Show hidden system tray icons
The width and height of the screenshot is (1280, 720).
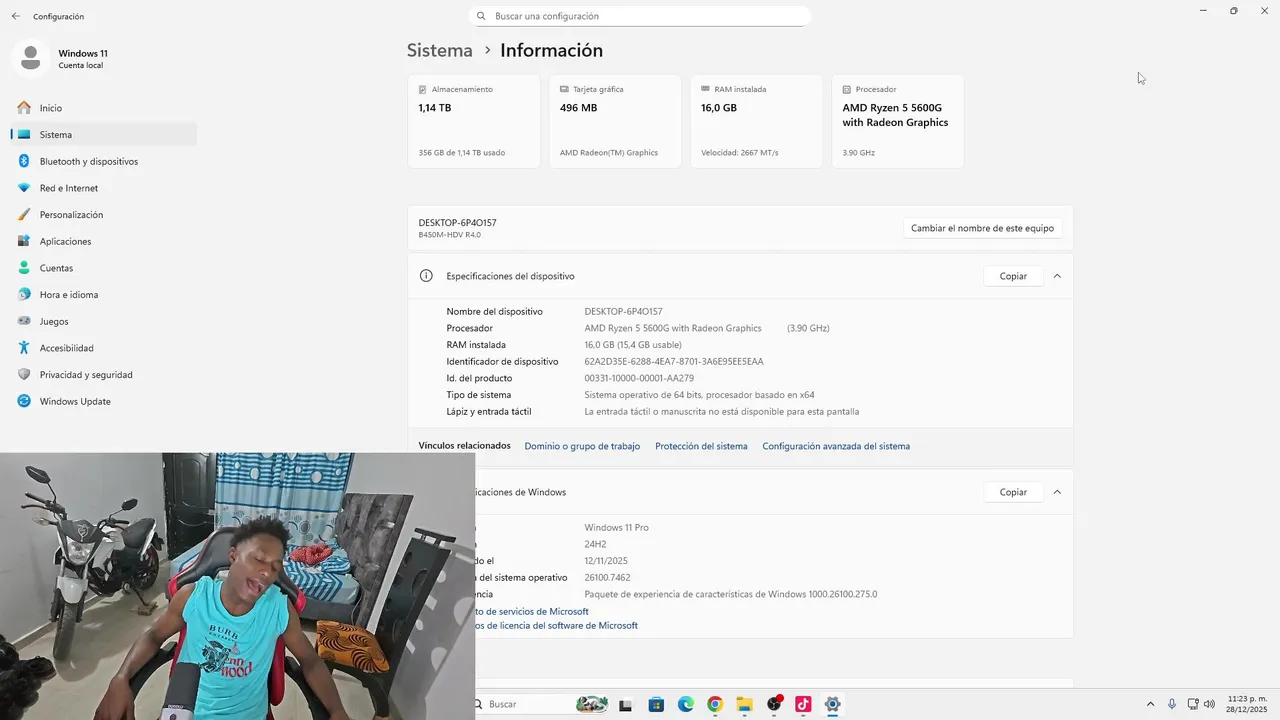1150,704
